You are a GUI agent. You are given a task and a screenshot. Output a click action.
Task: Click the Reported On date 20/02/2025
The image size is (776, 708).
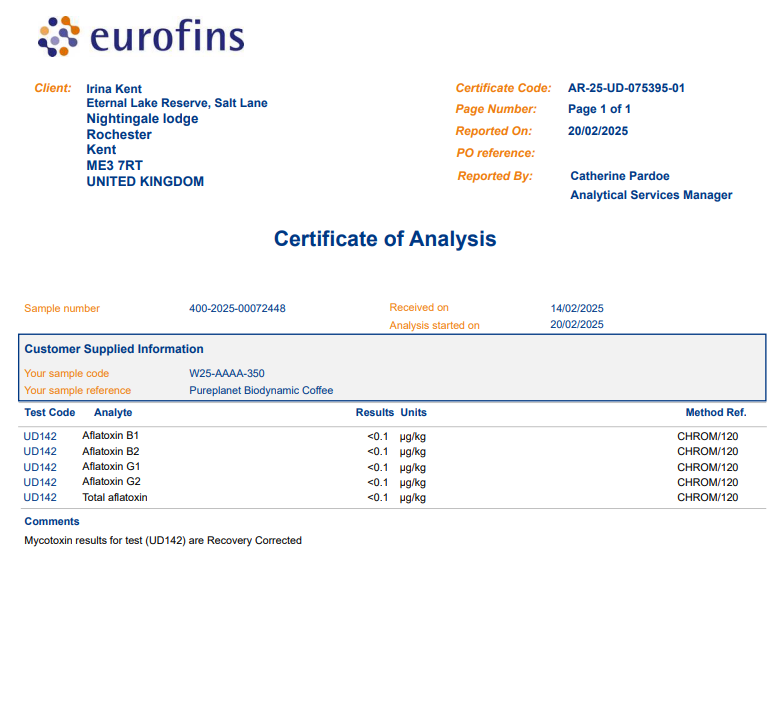point(598,131)
